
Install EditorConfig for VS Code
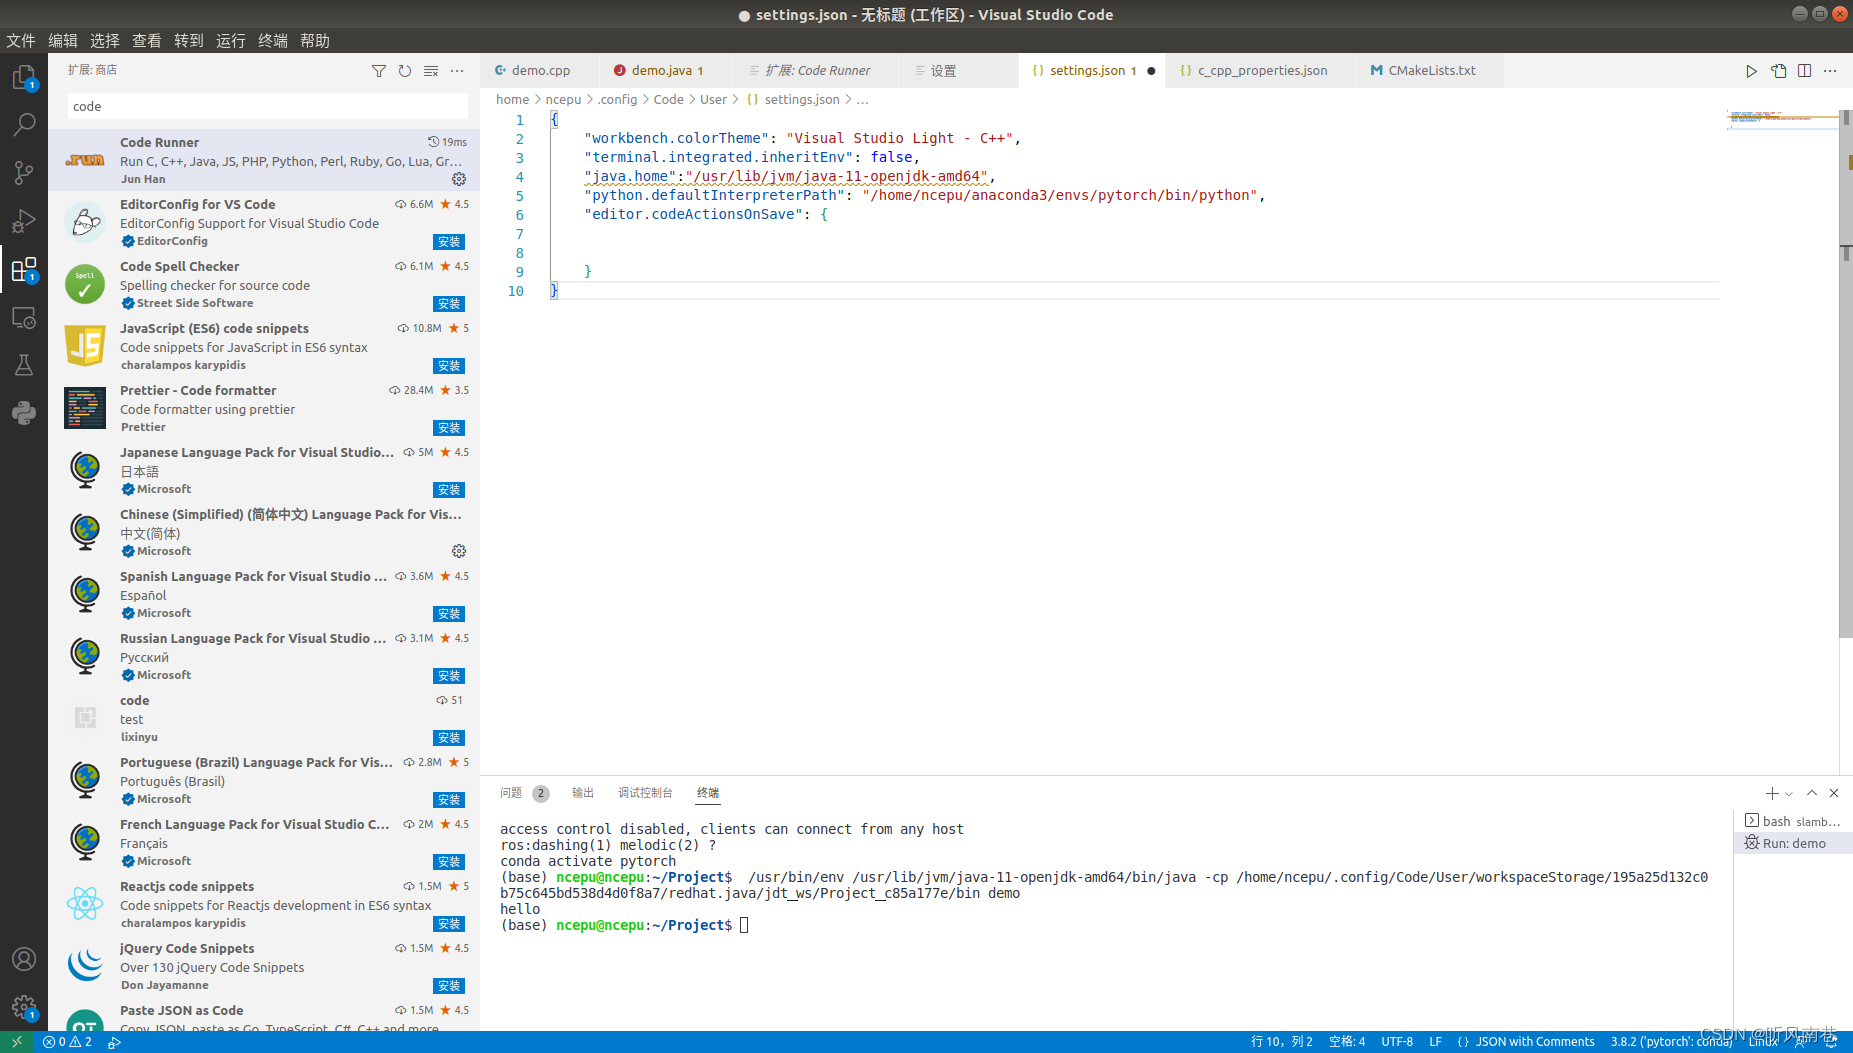(x=449, y=242)
